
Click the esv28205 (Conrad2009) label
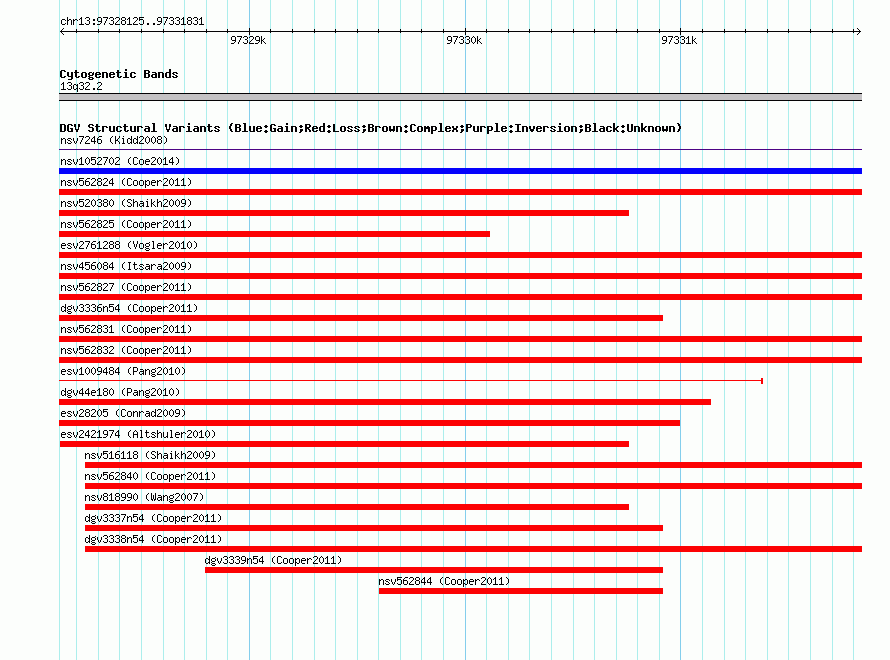123,413
